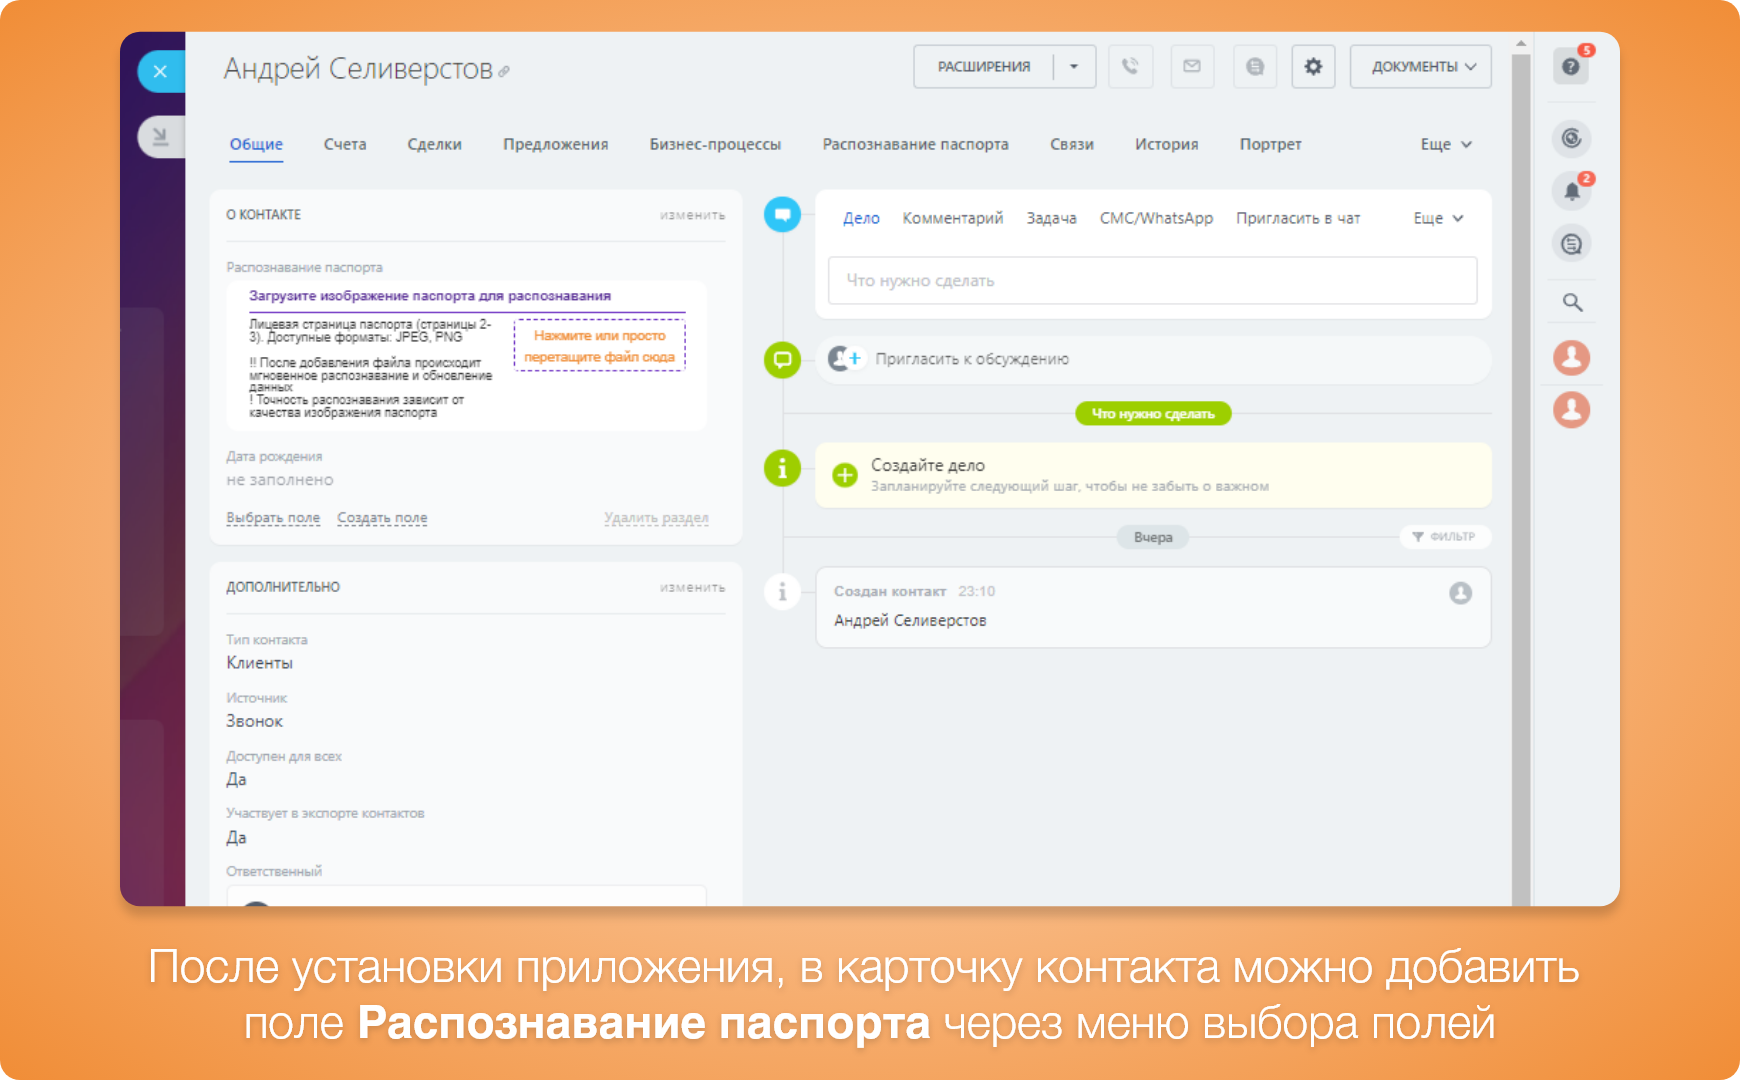Click the ФИЛЬТР button in timeline
1740x1080 pixels.
coord(1444,537)
